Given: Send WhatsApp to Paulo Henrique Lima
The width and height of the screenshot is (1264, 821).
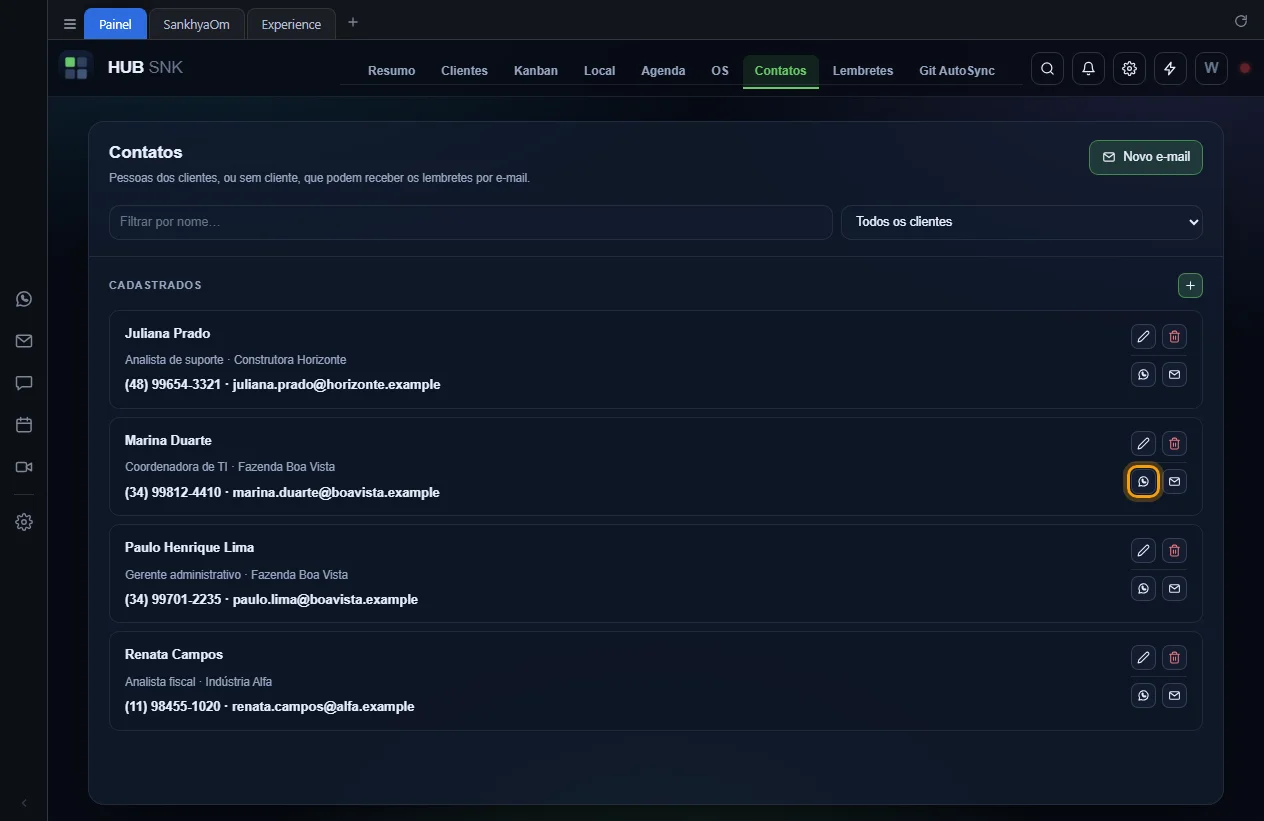Looking at the screenshot, I should 1143,589.
